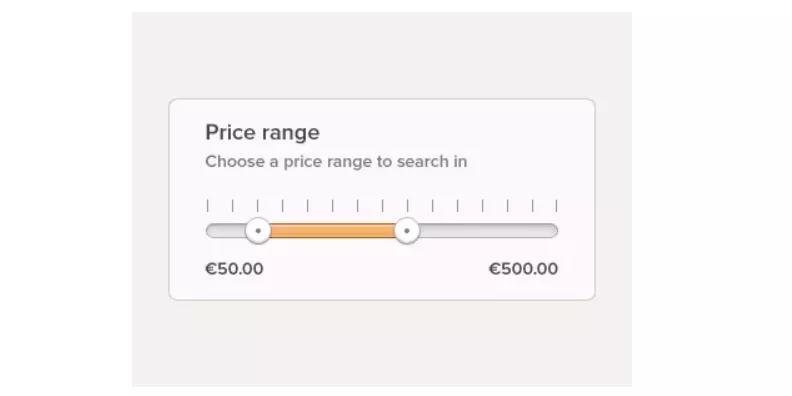
Task: Click the 'Choose a price range to search in' subtitle
Action: [x=336, y=162]
